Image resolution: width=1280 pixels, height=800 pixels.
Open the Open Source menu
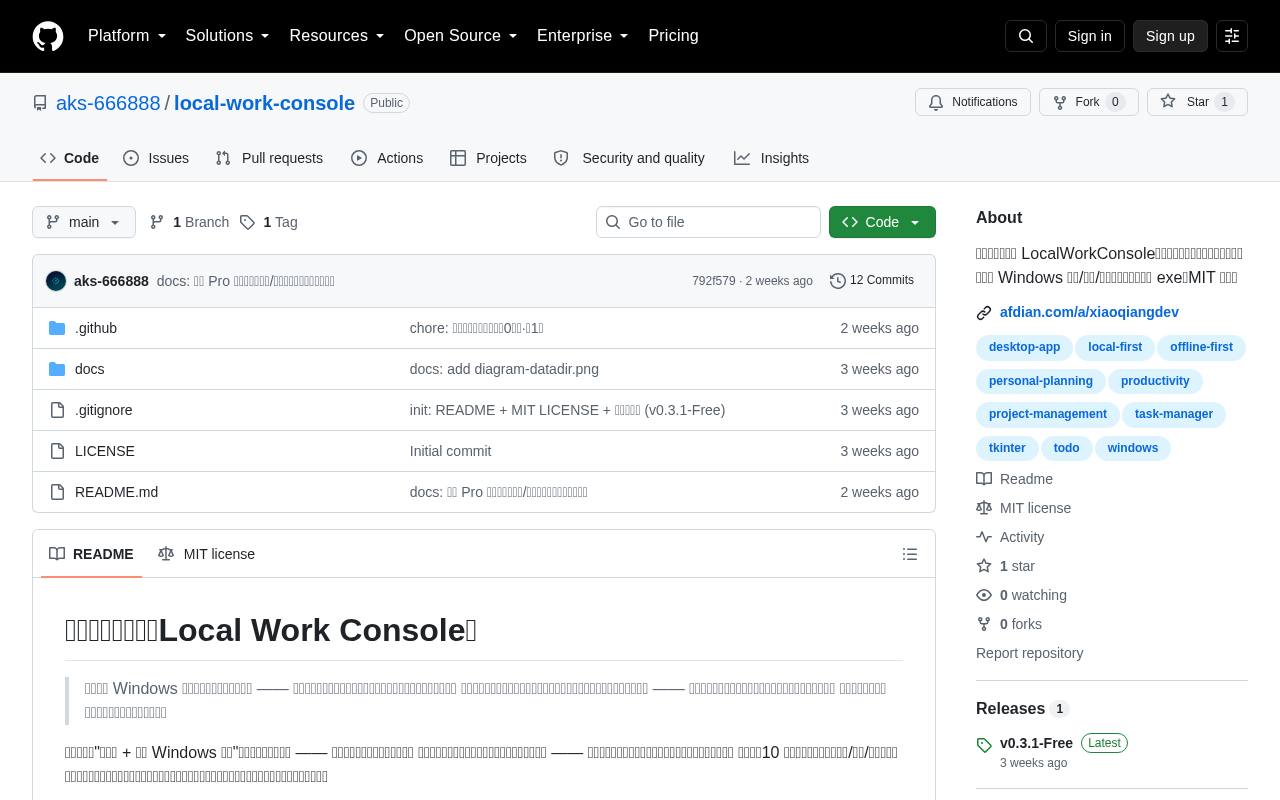461,36
